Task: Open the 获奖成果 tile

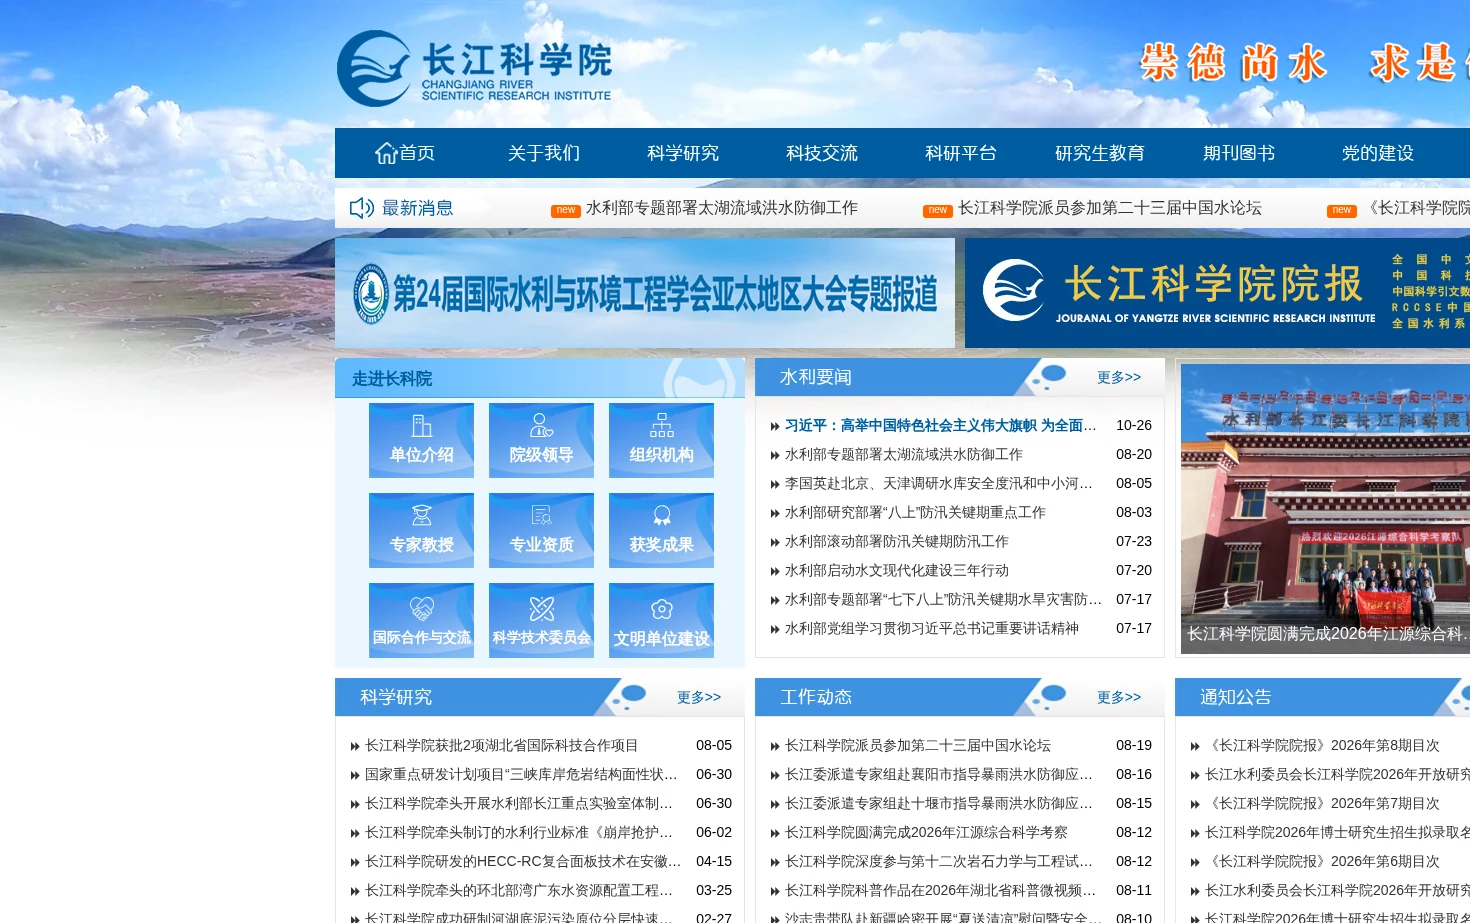Action: (x=661, y=530)
